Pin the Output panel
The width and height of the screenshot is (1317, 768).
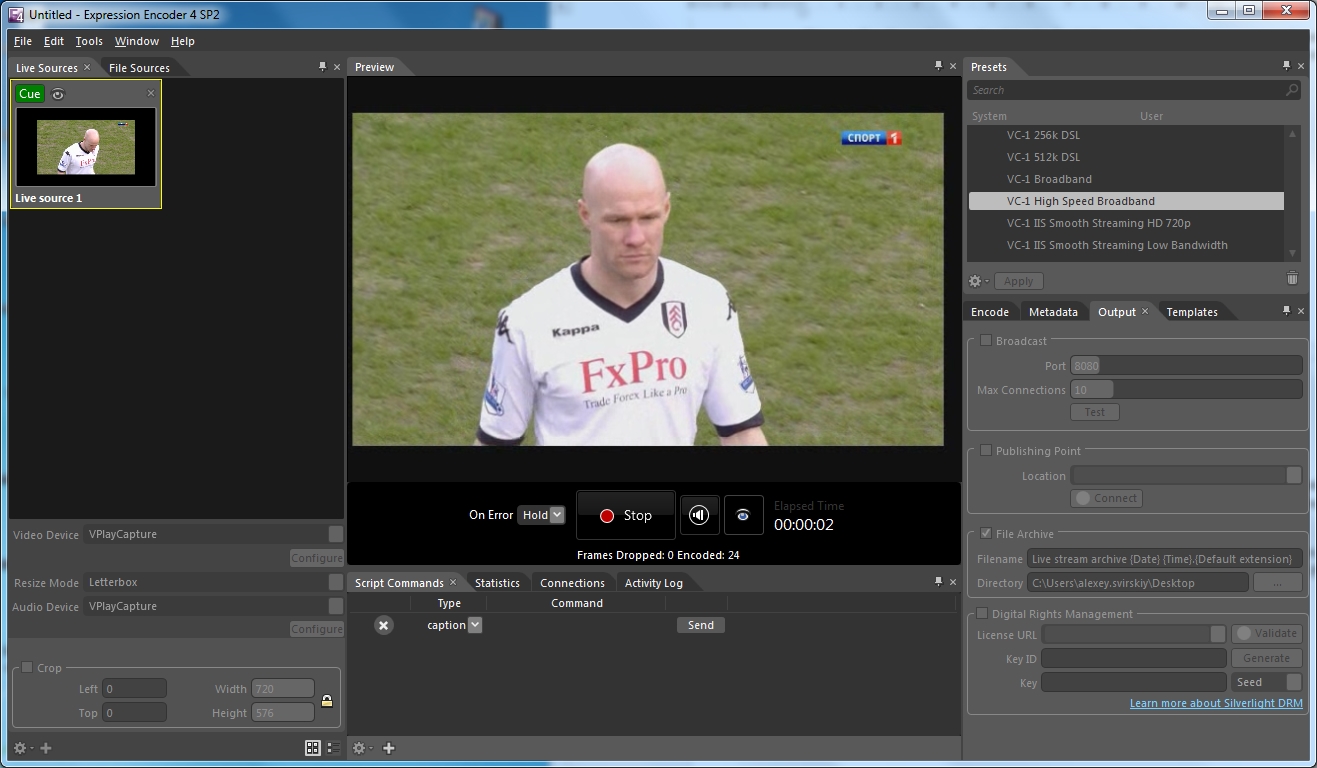(1286, 311)
